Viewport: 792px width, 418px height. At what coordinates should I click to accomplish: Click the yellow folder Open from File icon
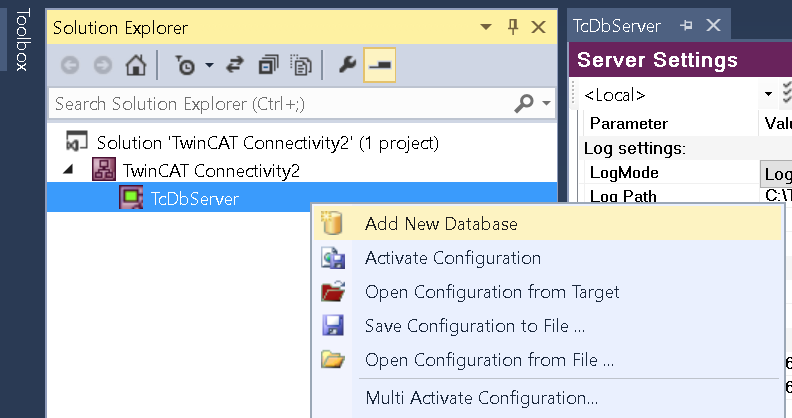point(333,359)
